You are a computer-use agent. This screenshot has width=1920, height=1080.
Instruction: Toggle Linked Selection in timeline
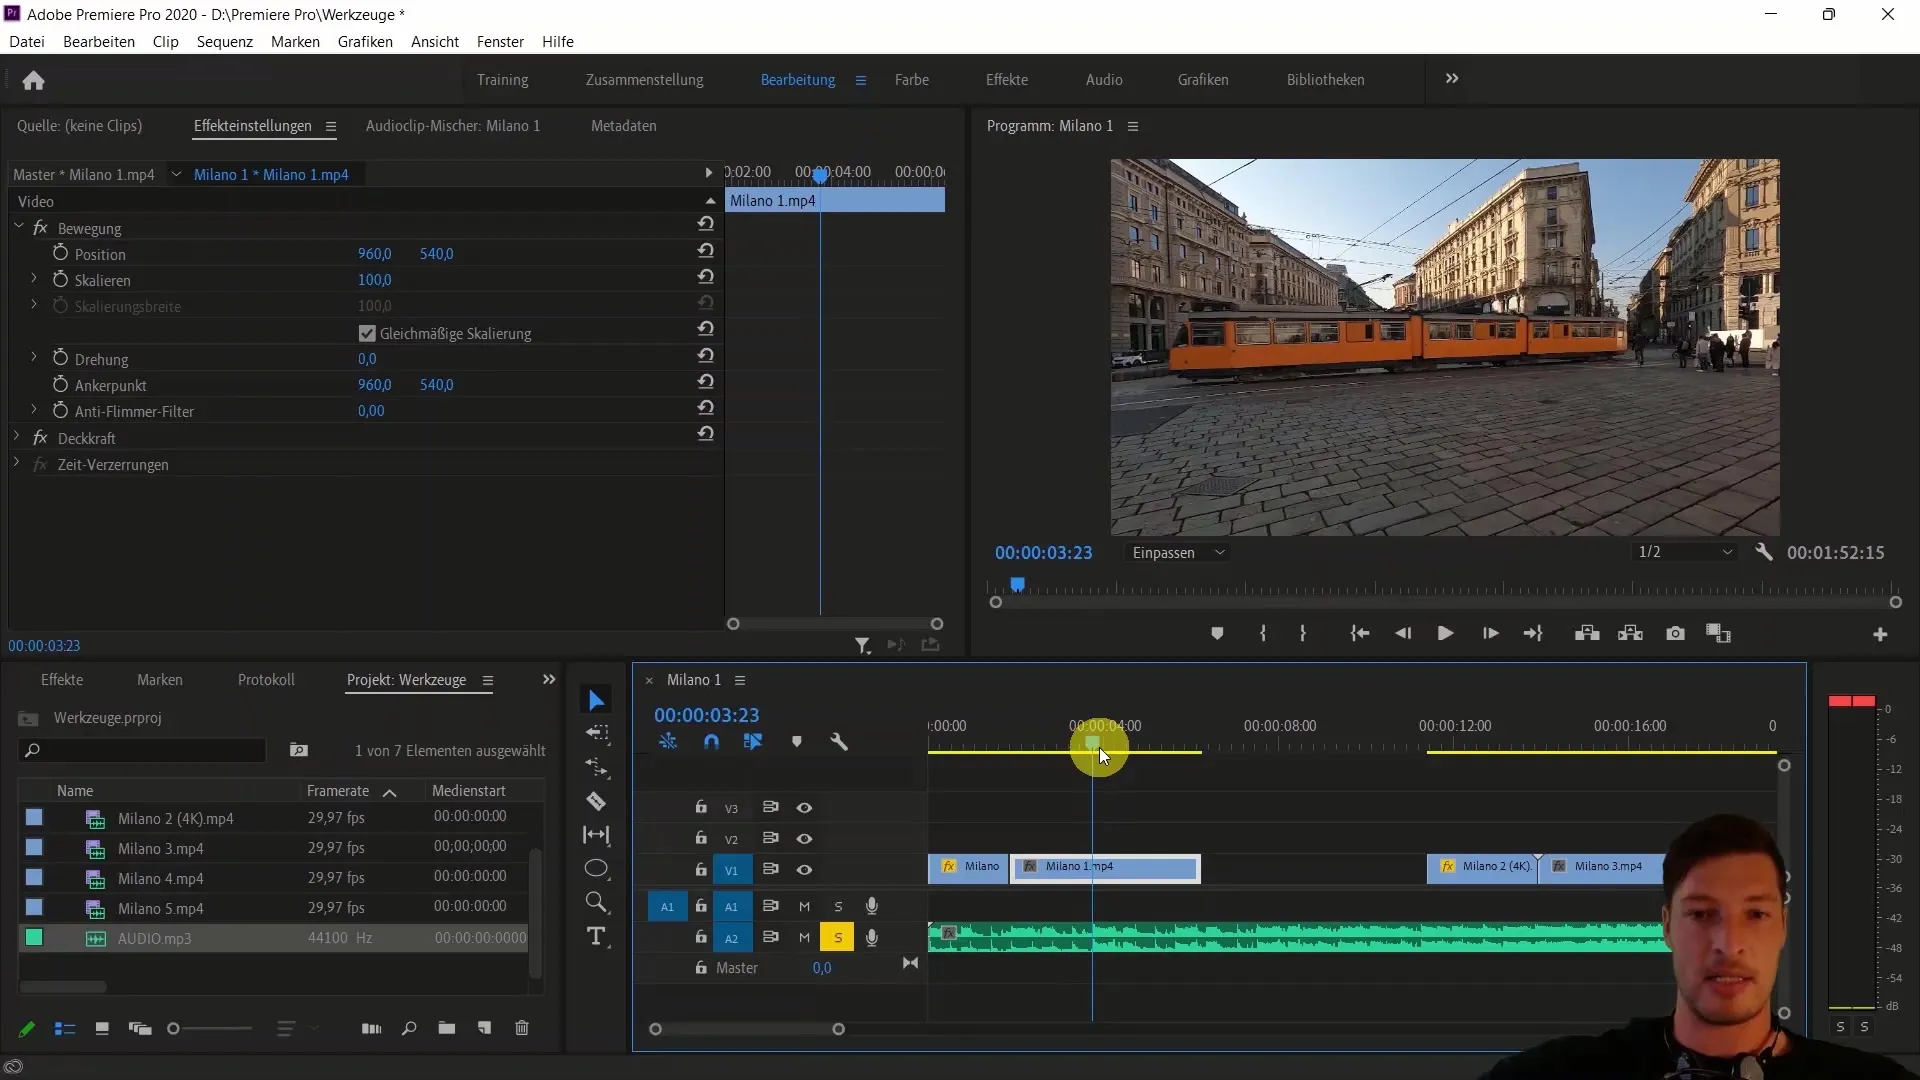pyautogui.click(x=753, y=742)
